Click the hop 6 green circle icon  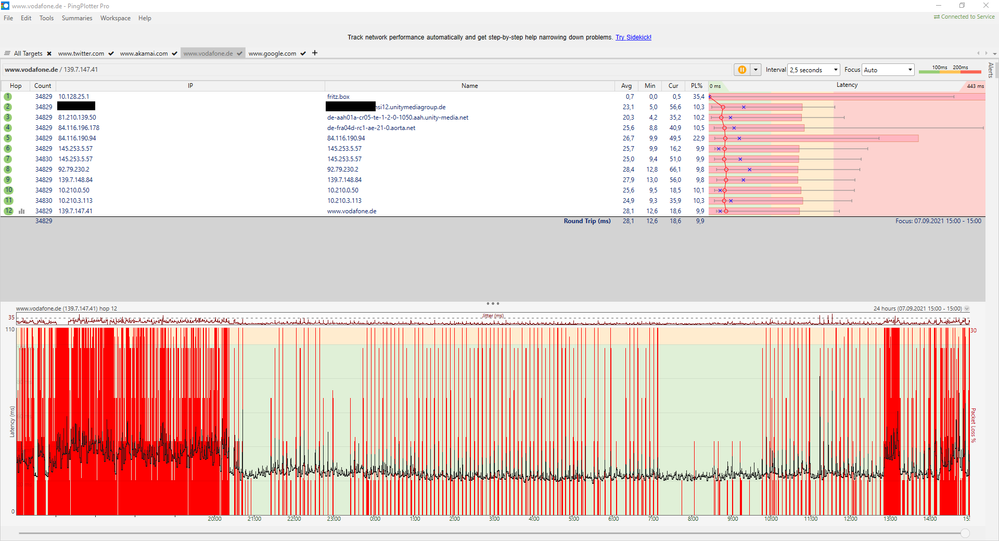tap(8, 148)
